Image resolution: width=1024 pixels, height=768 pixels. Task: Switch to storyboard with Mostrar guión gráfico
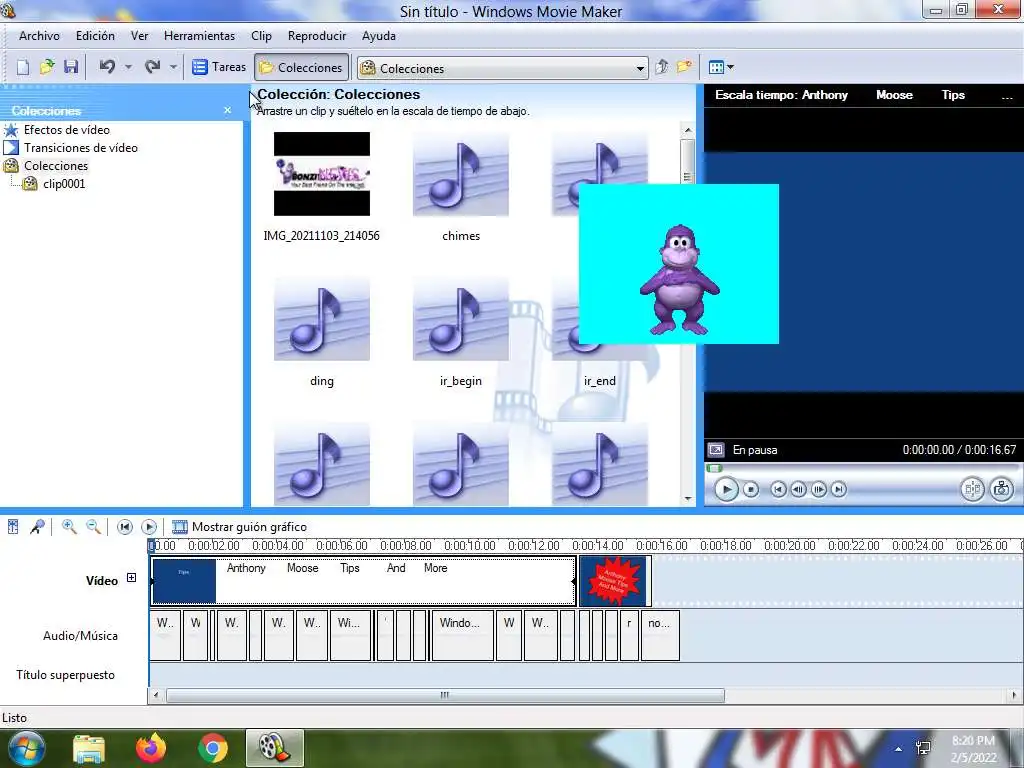(x=239, y=527)
